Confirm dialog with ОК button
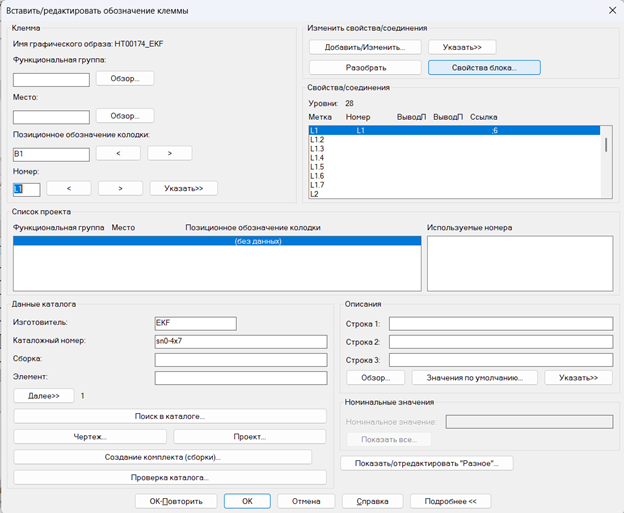The image size is (624, 513). (248, 501)
